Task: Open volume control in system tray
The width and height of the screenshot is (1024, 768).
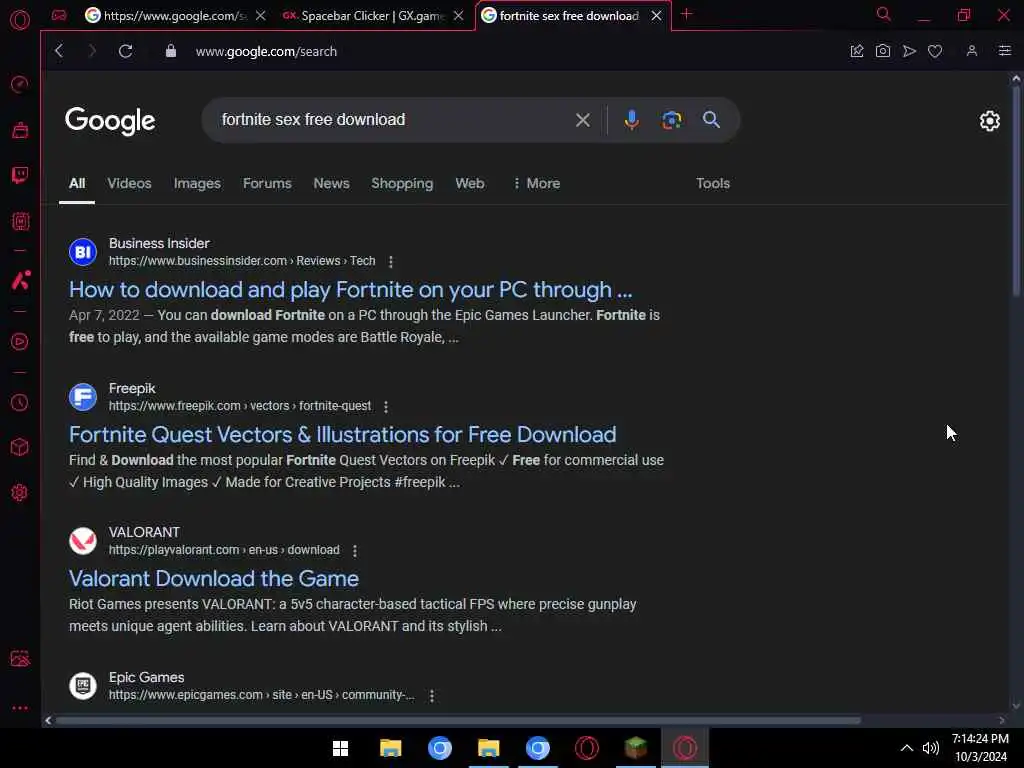Action: coord(931,748)
